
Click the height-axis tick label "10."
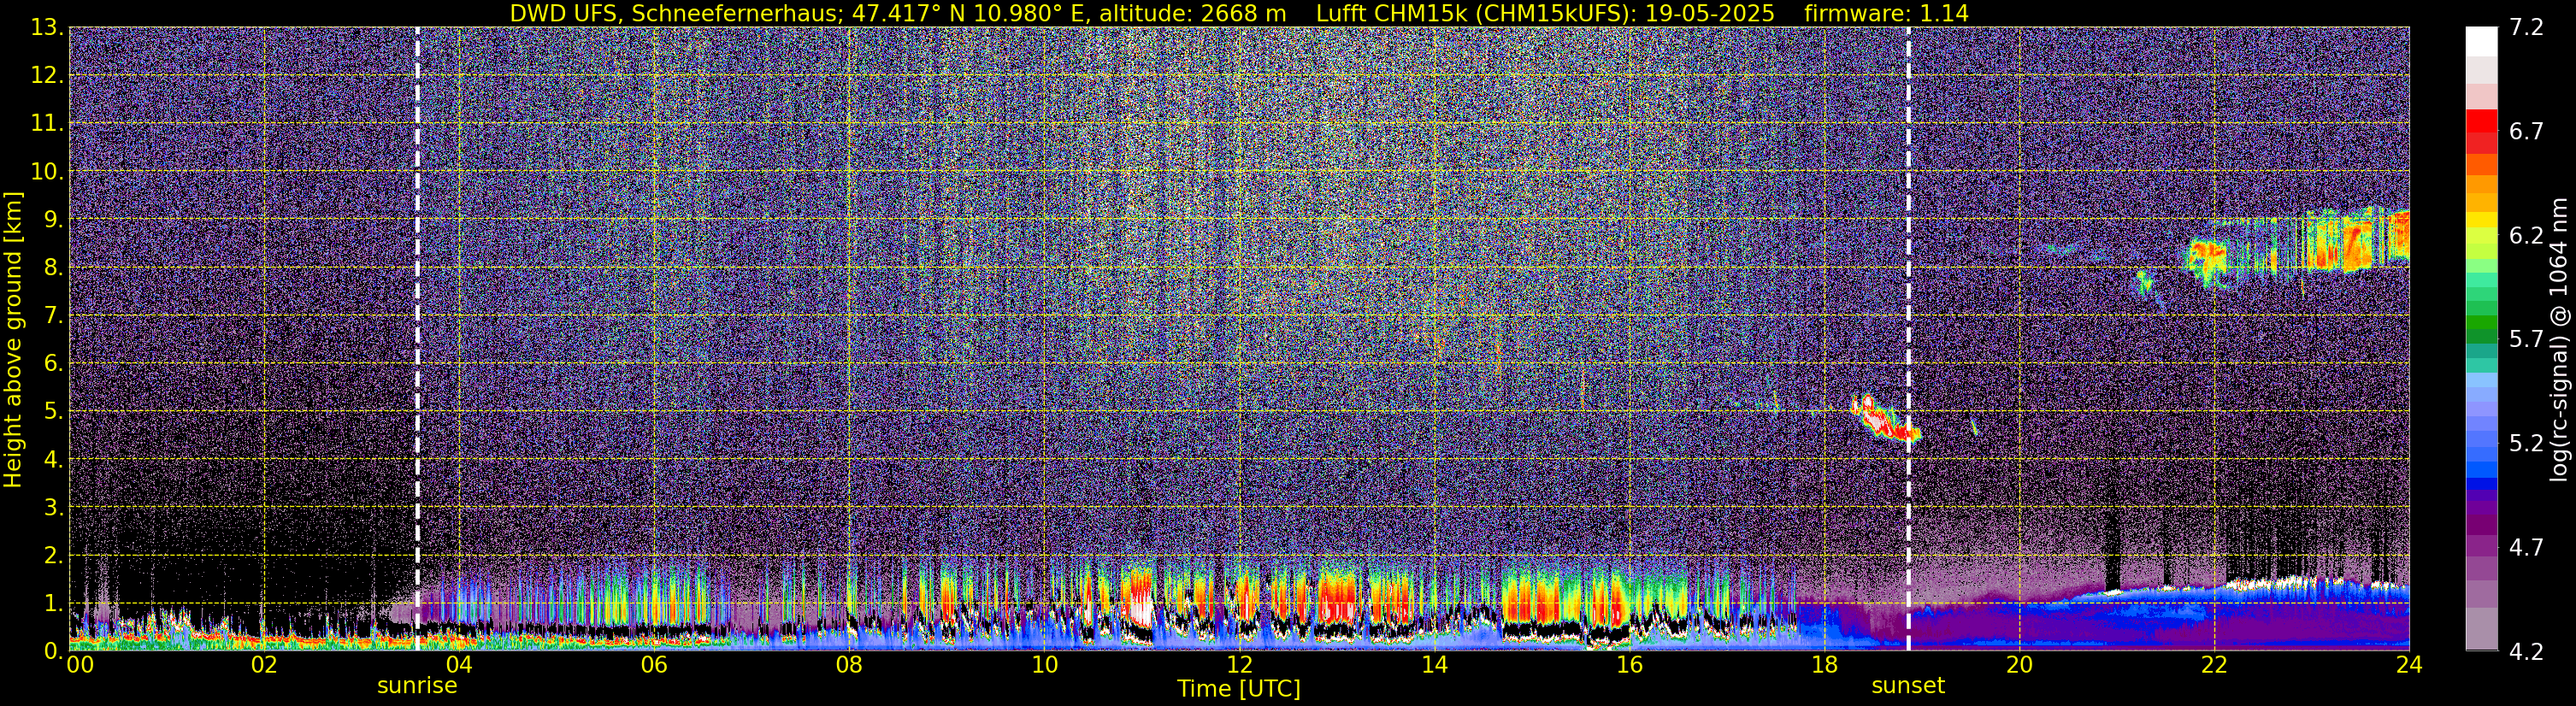click(47, 171)
